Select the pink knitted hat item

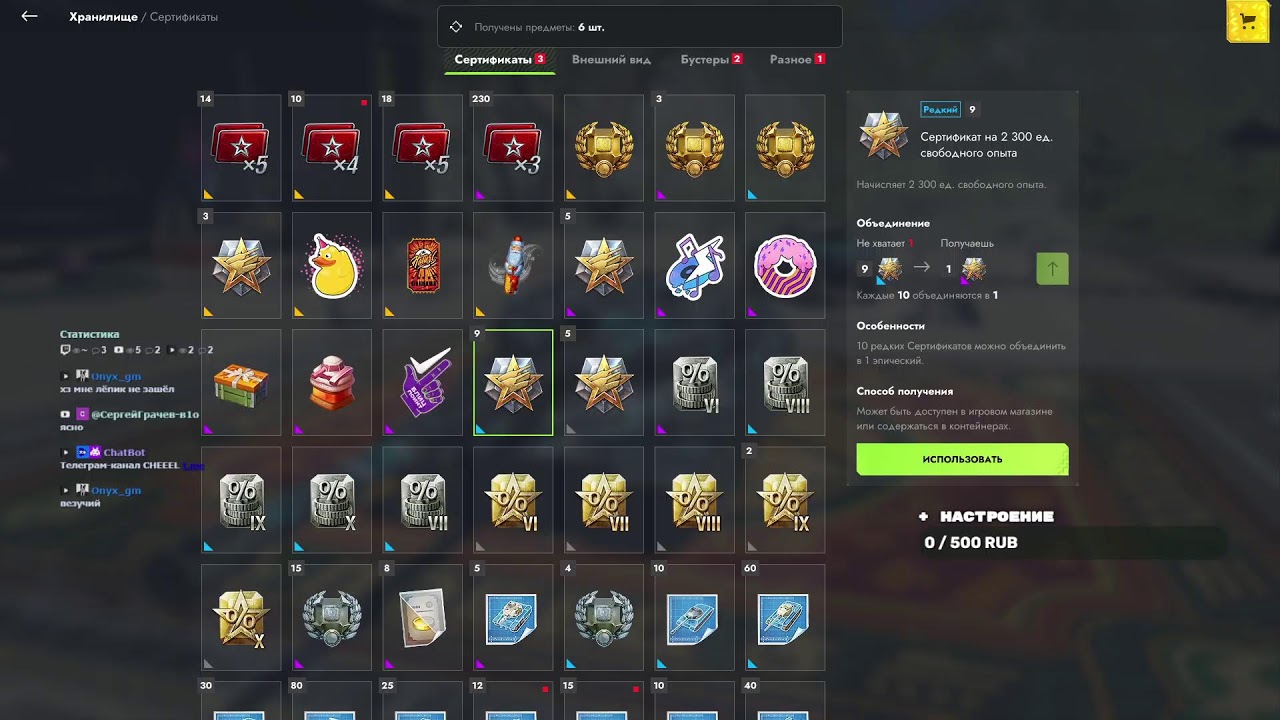coord(332,383)
